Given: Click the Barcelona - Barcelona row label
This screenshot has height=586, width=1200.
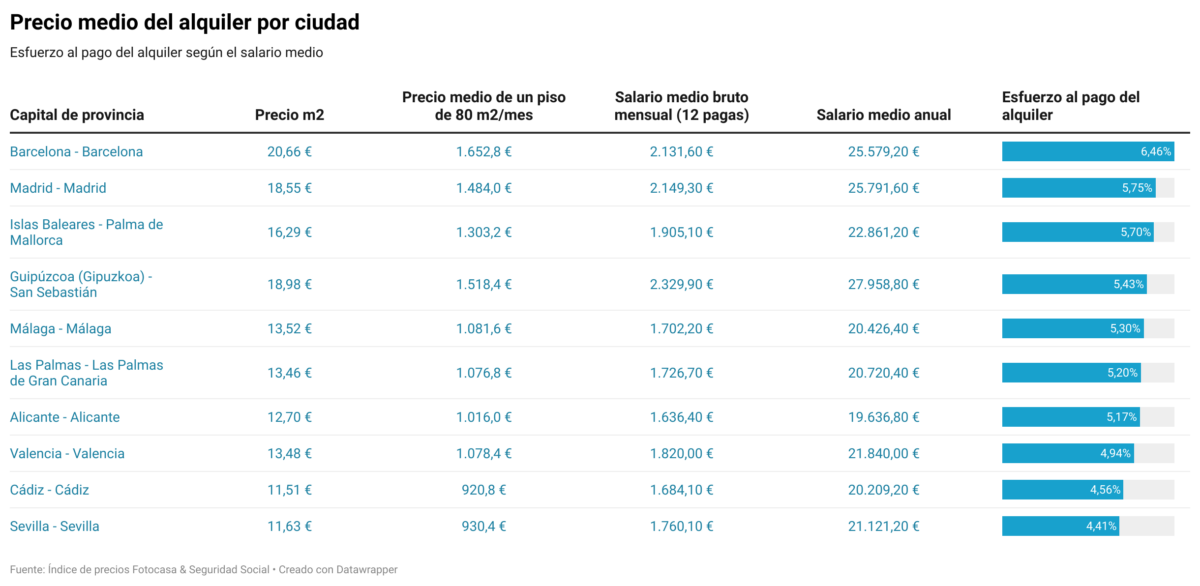Looking at the screenshot, I should (76, 152).
